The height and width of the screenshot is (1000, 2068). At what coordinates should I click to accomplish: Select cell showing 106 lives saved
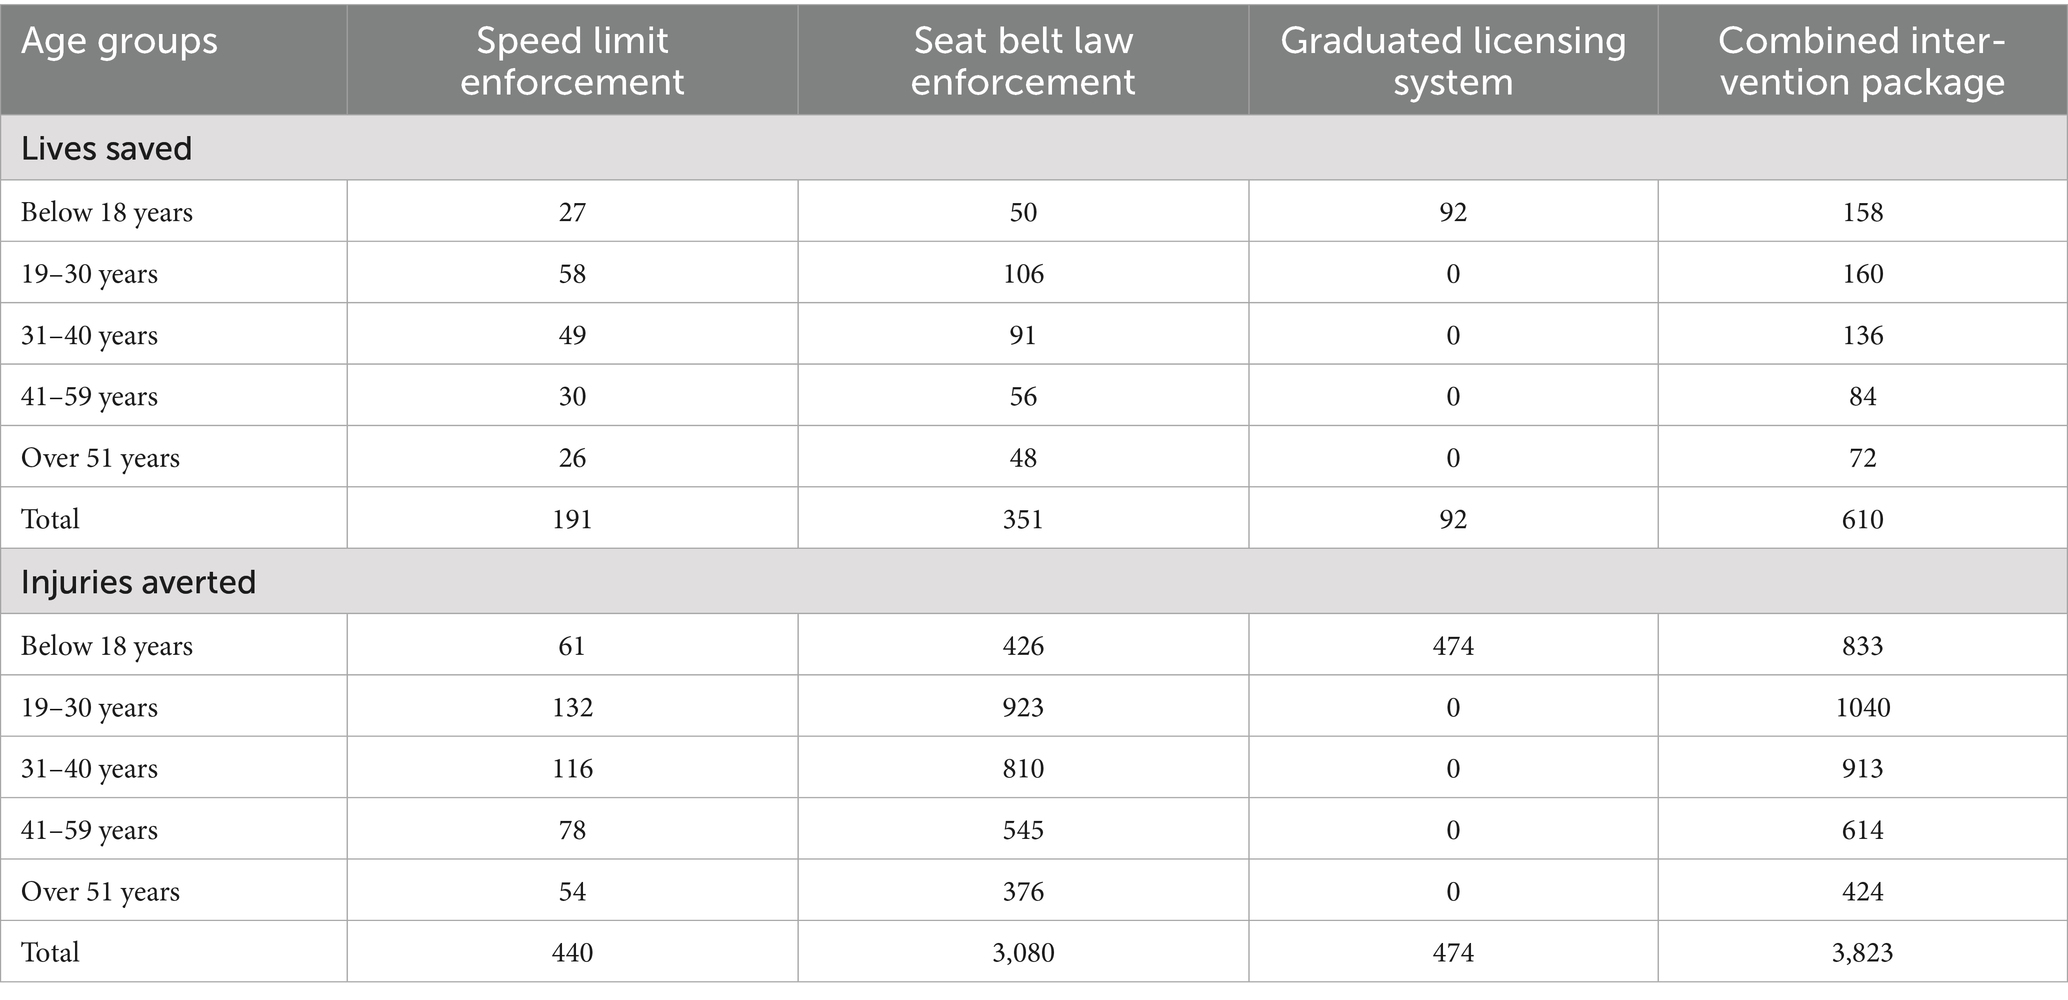pos(1023,274)
